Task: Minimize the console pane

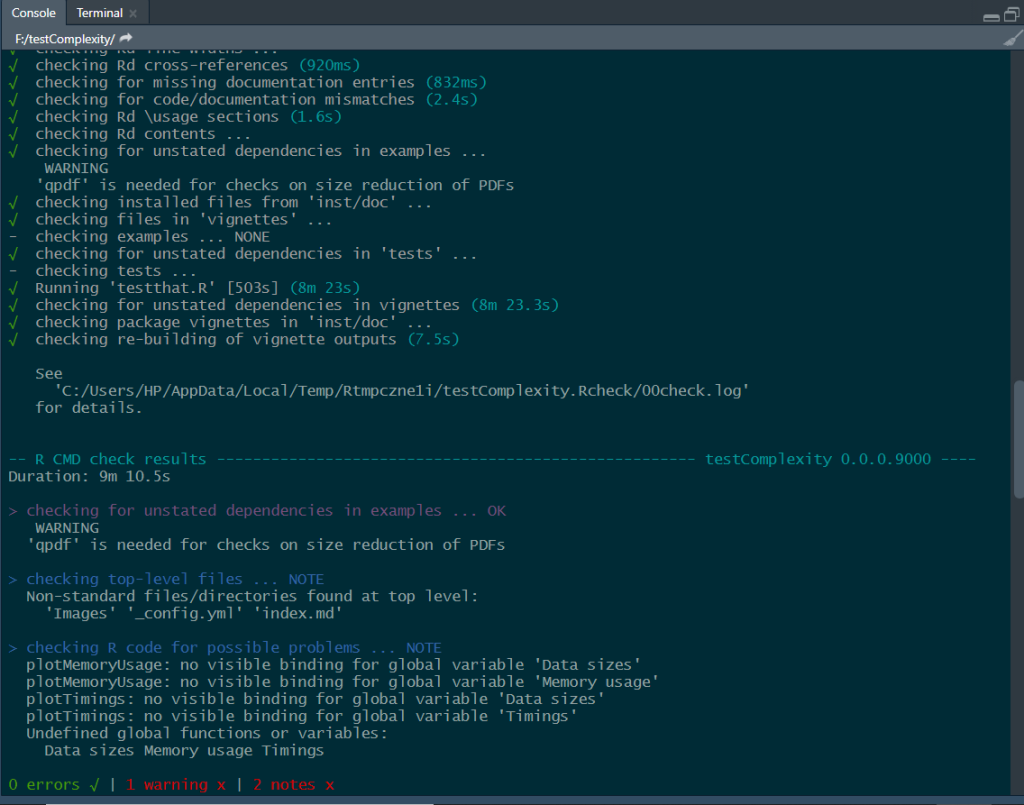Action: click(991, 17)
